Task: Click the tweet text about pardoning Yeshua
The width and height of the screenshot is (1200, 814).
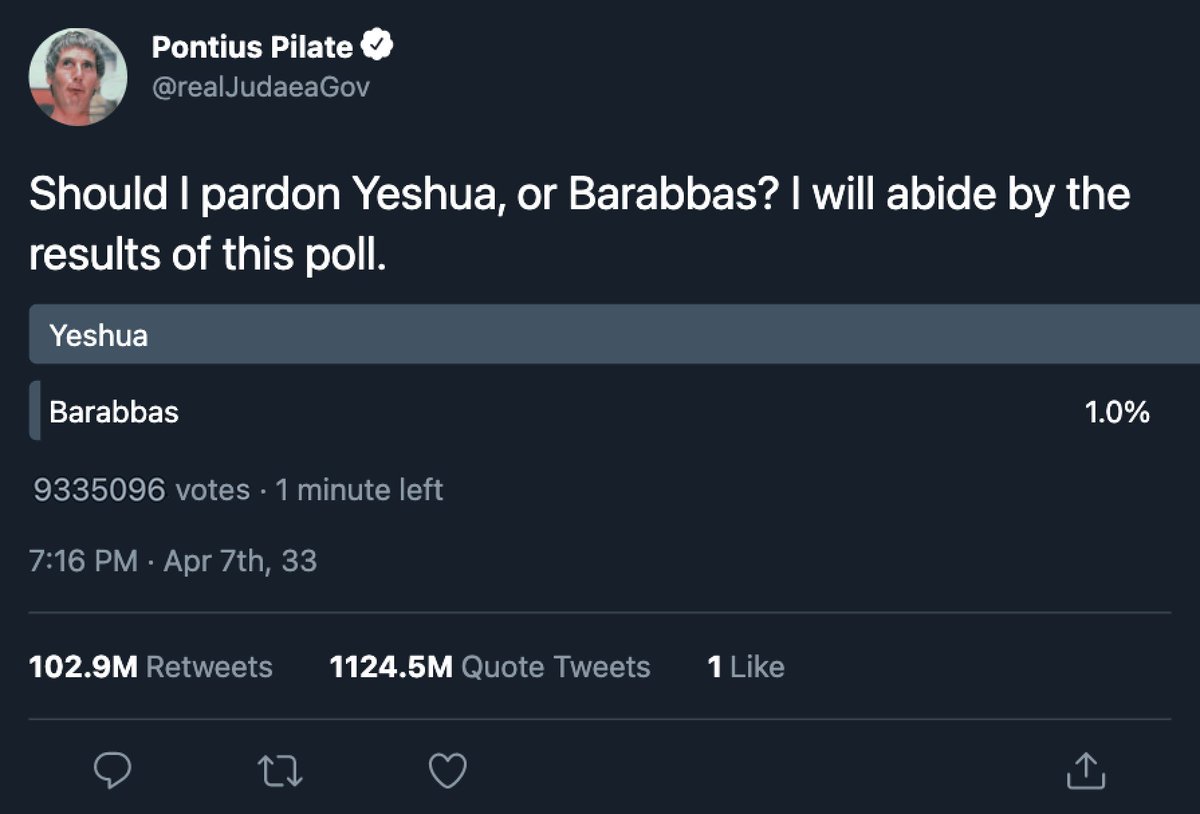Action: pos(580,224)
